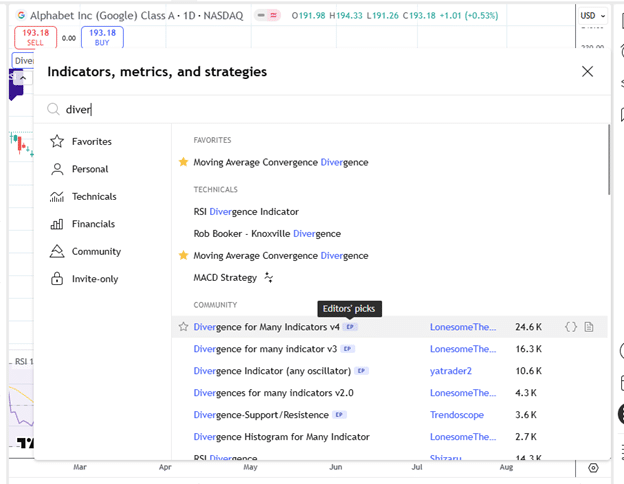This screenshot has height=484, width=624.
Task: Unstar Moving Average Convergence Divergence under Technicals
Action: (x=183, y=256)
